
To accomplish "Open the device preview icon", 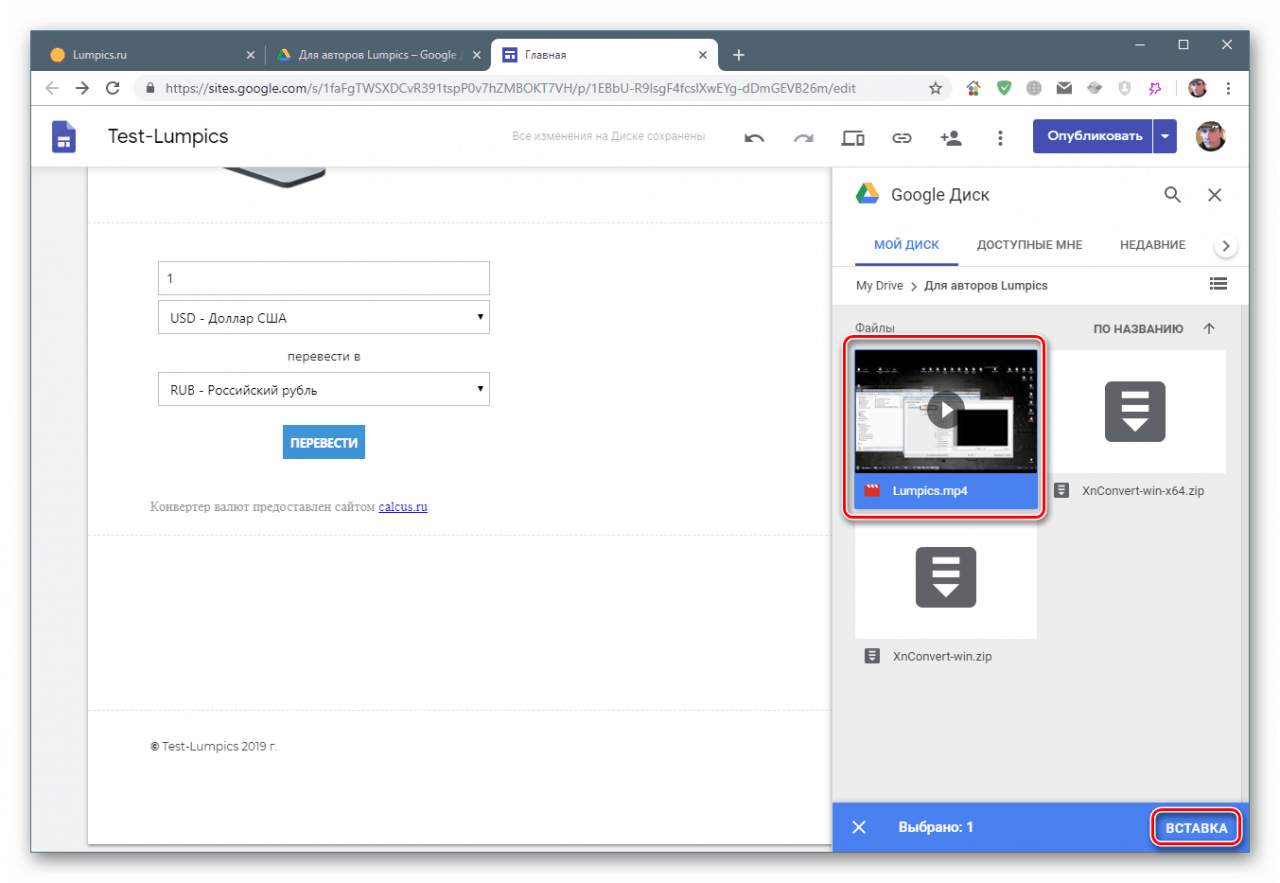I will click(853, 138).
